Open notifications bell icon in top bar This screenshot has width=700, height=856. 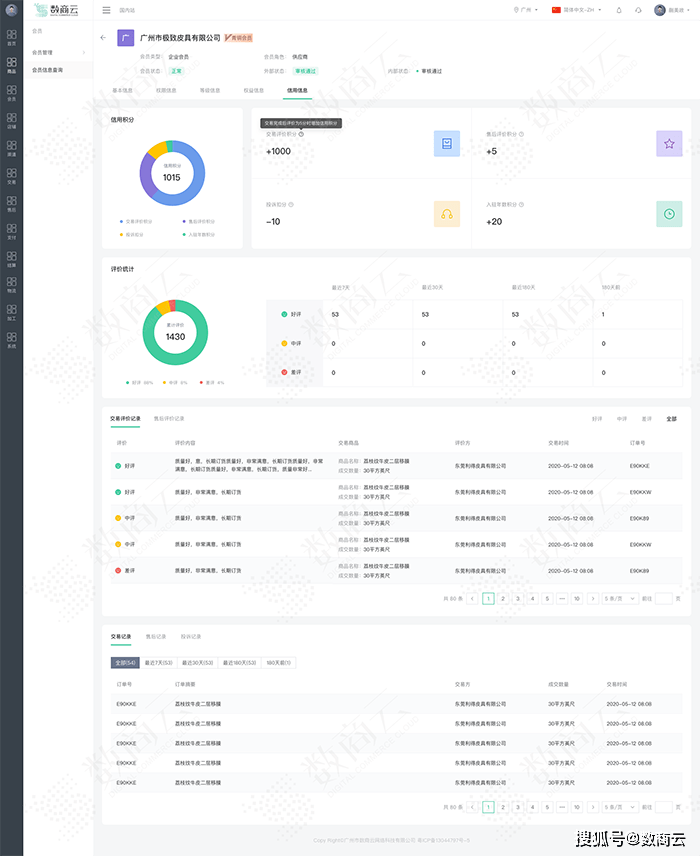pyautogui.click(x=619, y=10)
